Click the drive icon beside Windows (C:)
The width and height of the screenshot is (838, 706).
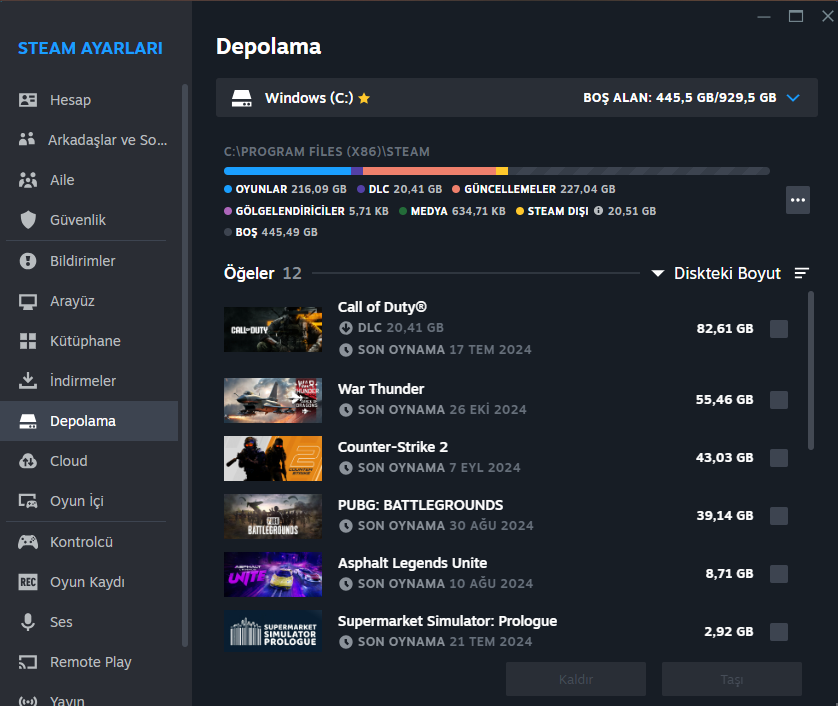[242, 98]
